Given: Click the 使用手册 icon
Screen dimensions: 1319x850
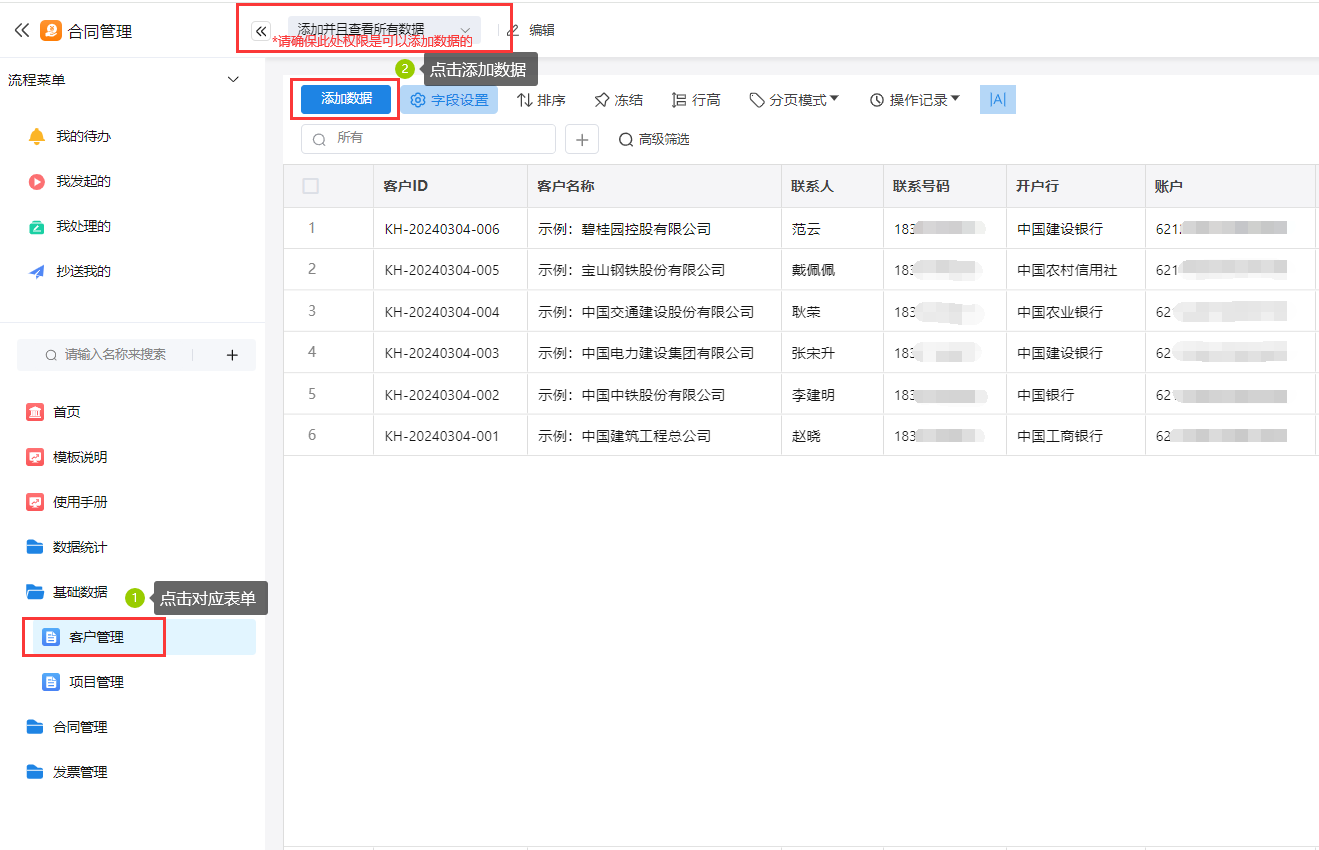Looking at the screenshot, I should tap(35, 502).
